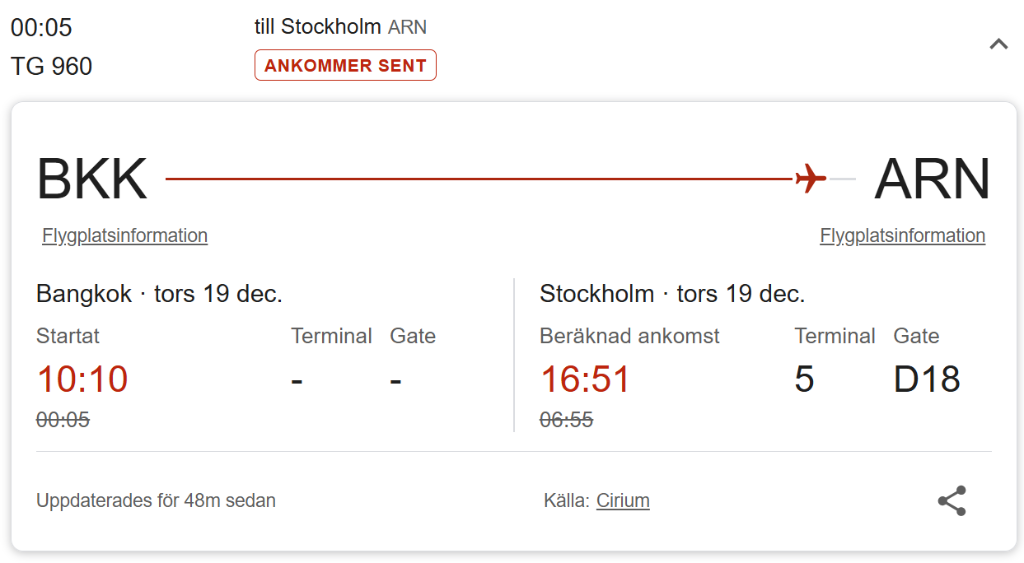Open the Cirium source link

(623, 500)
